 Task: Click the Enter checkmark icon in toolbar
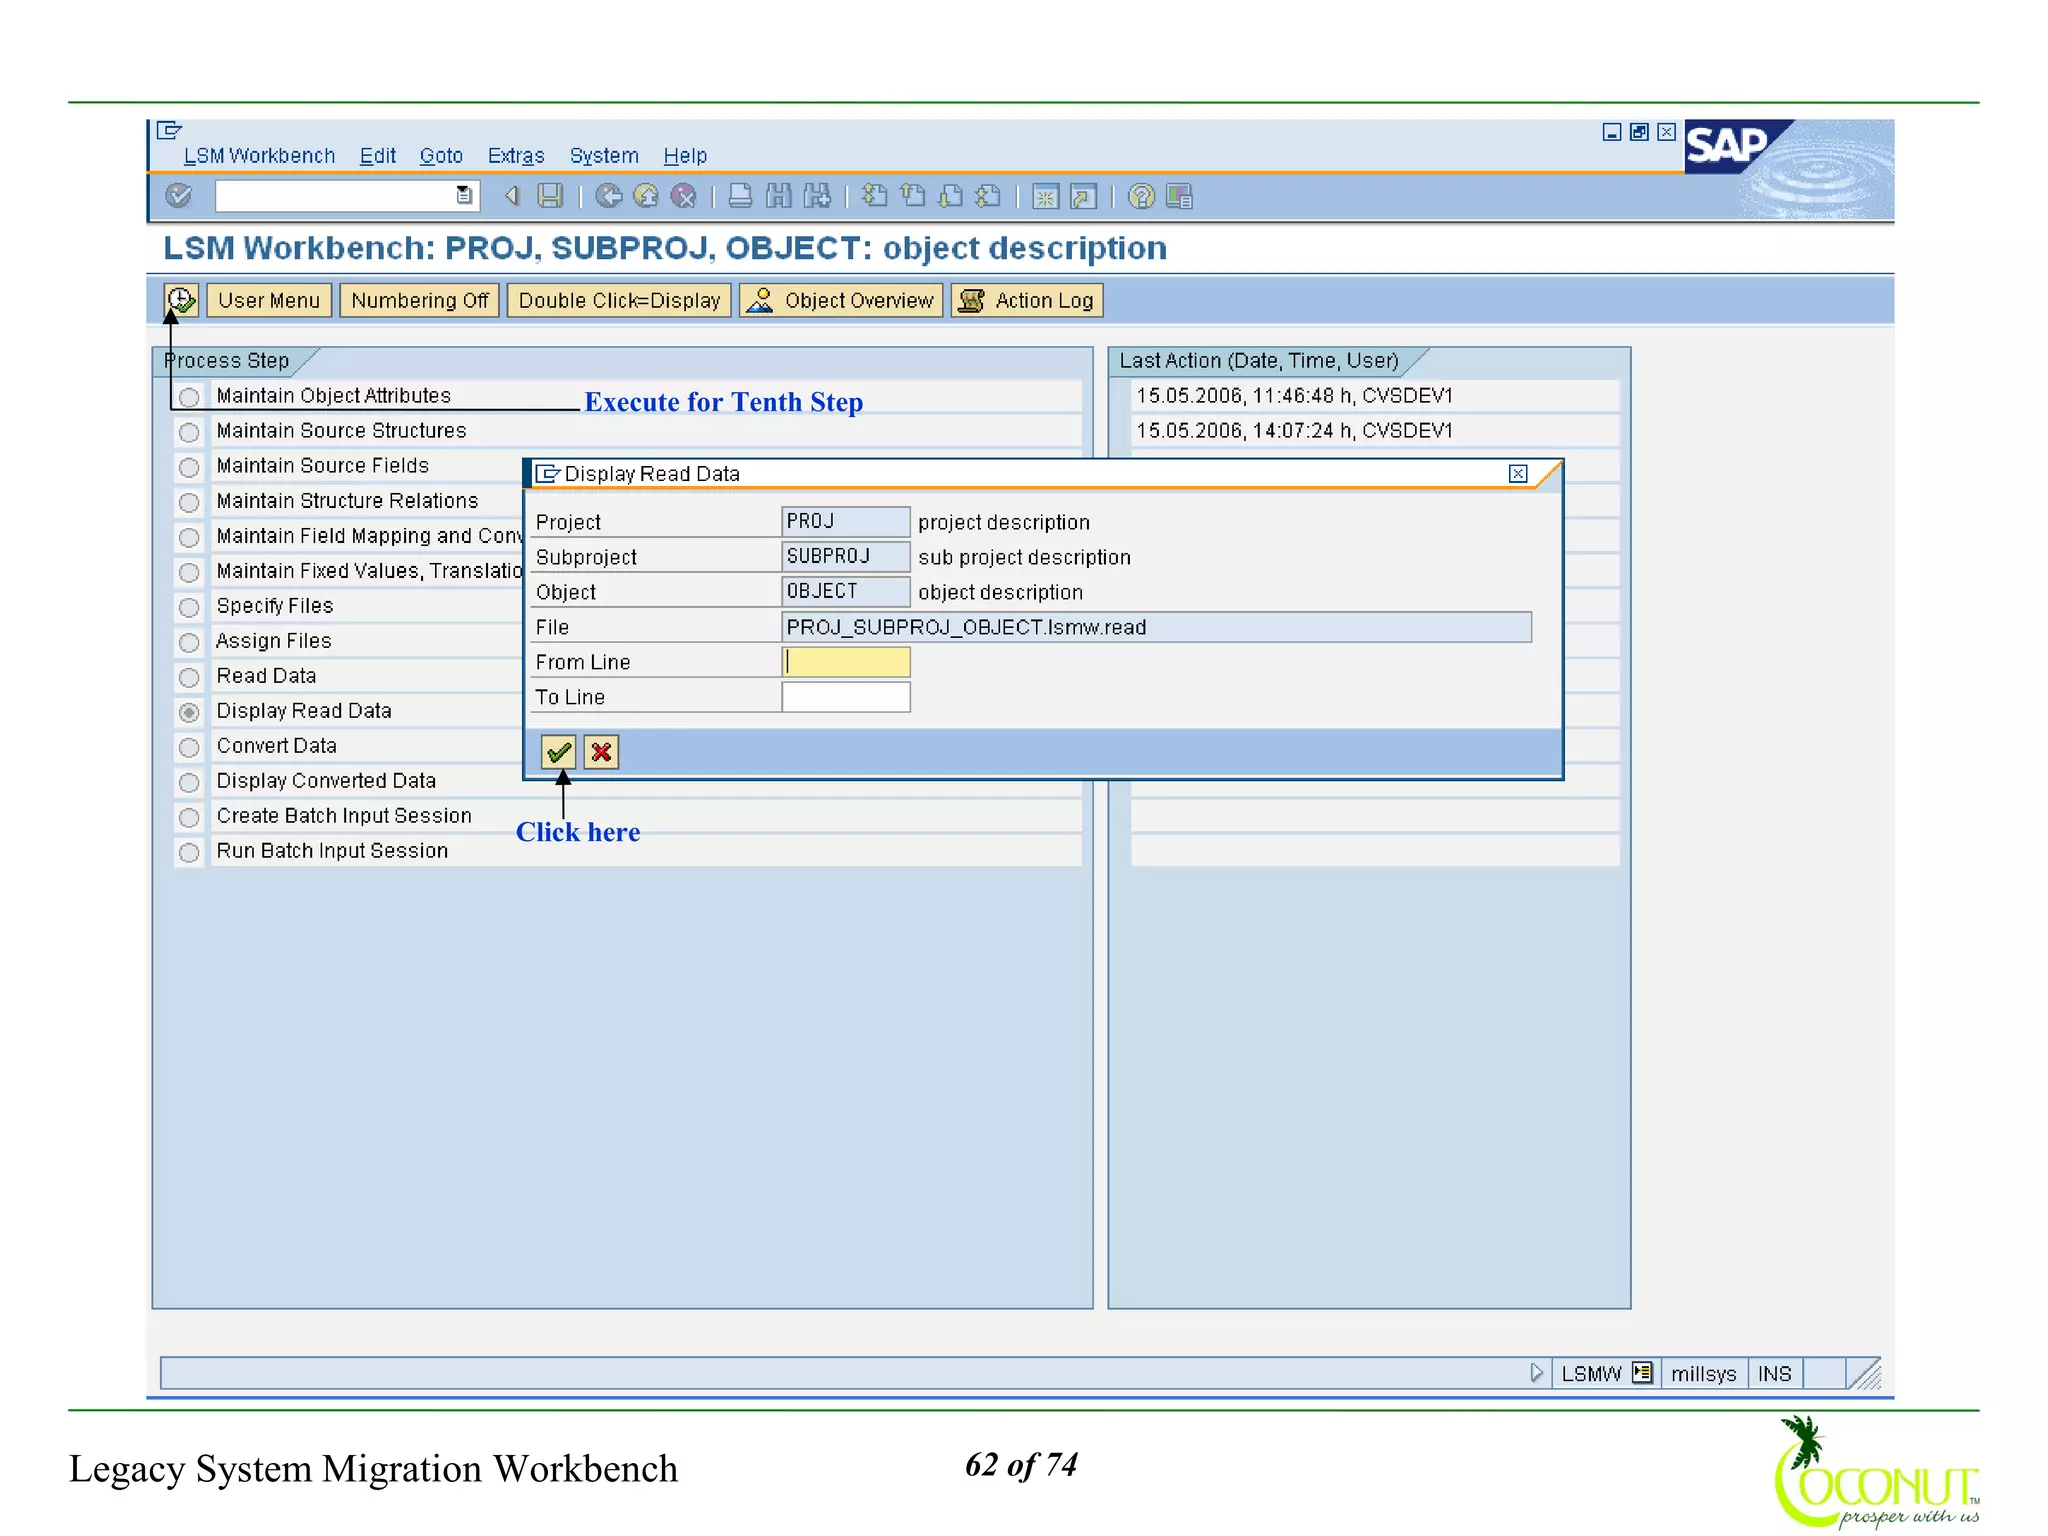coord(179,196)
